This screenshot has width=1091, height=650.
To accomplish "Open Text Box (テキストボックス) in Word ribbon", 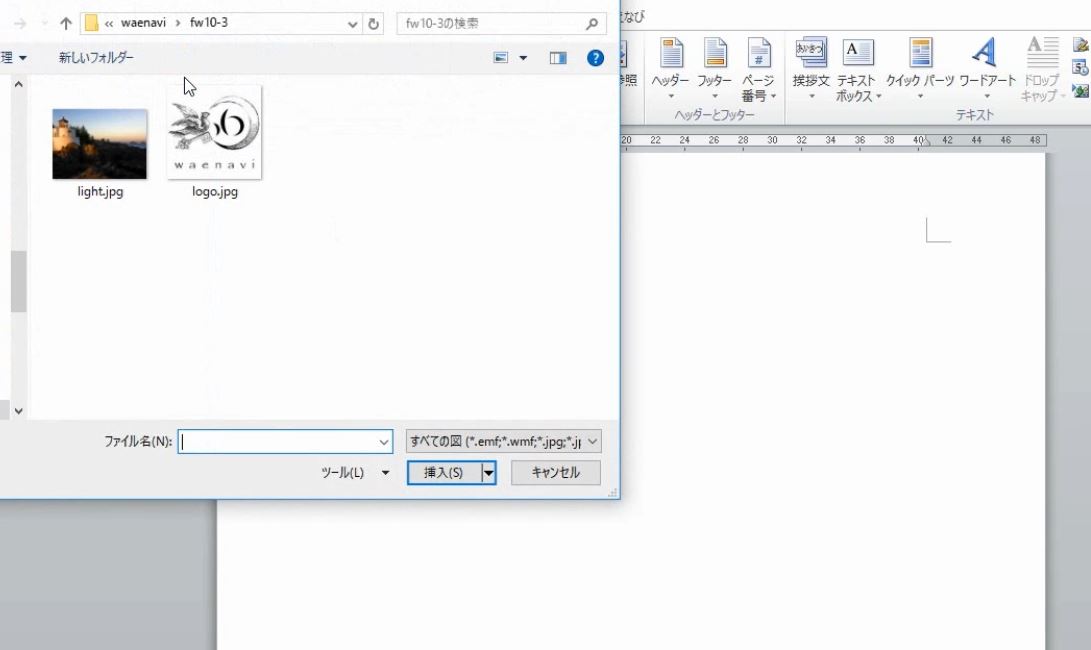I will [x=857, y=69].
